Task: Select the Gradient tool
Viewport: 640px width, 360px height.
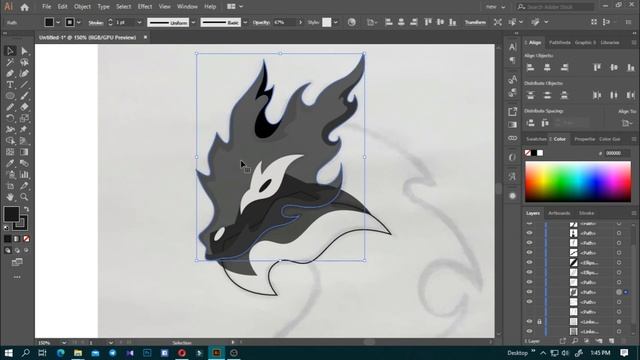Action: pyautogui.click(x=24, y=152)
